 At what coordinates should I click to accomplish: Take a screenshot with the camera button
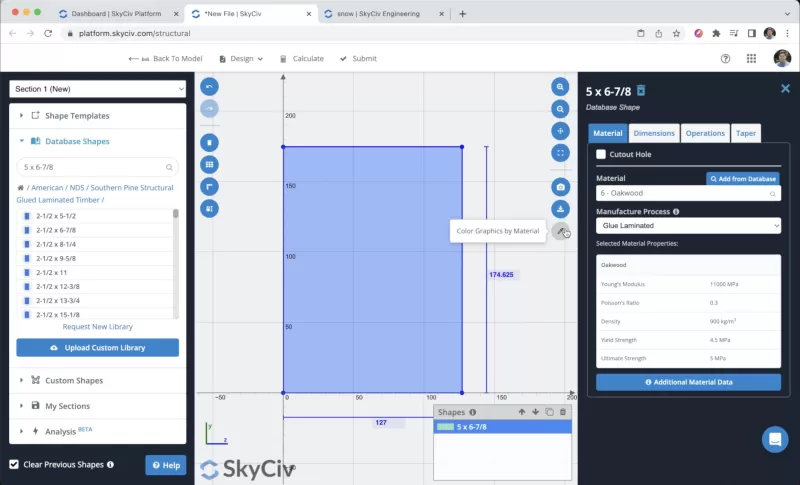click(x=560, y=187)
